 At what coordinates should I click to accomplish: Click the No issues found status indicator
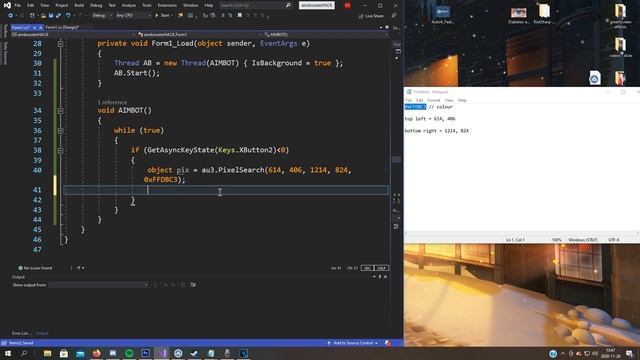pos(35,268)
